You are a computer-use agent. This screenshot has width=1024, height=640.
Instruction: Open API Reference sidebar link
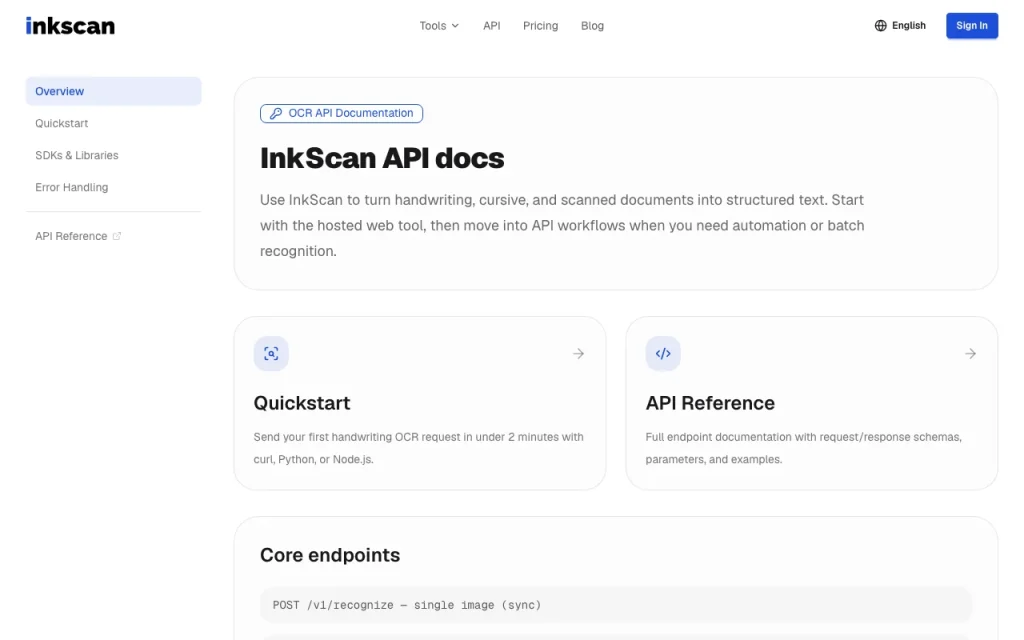click(114, 236)
